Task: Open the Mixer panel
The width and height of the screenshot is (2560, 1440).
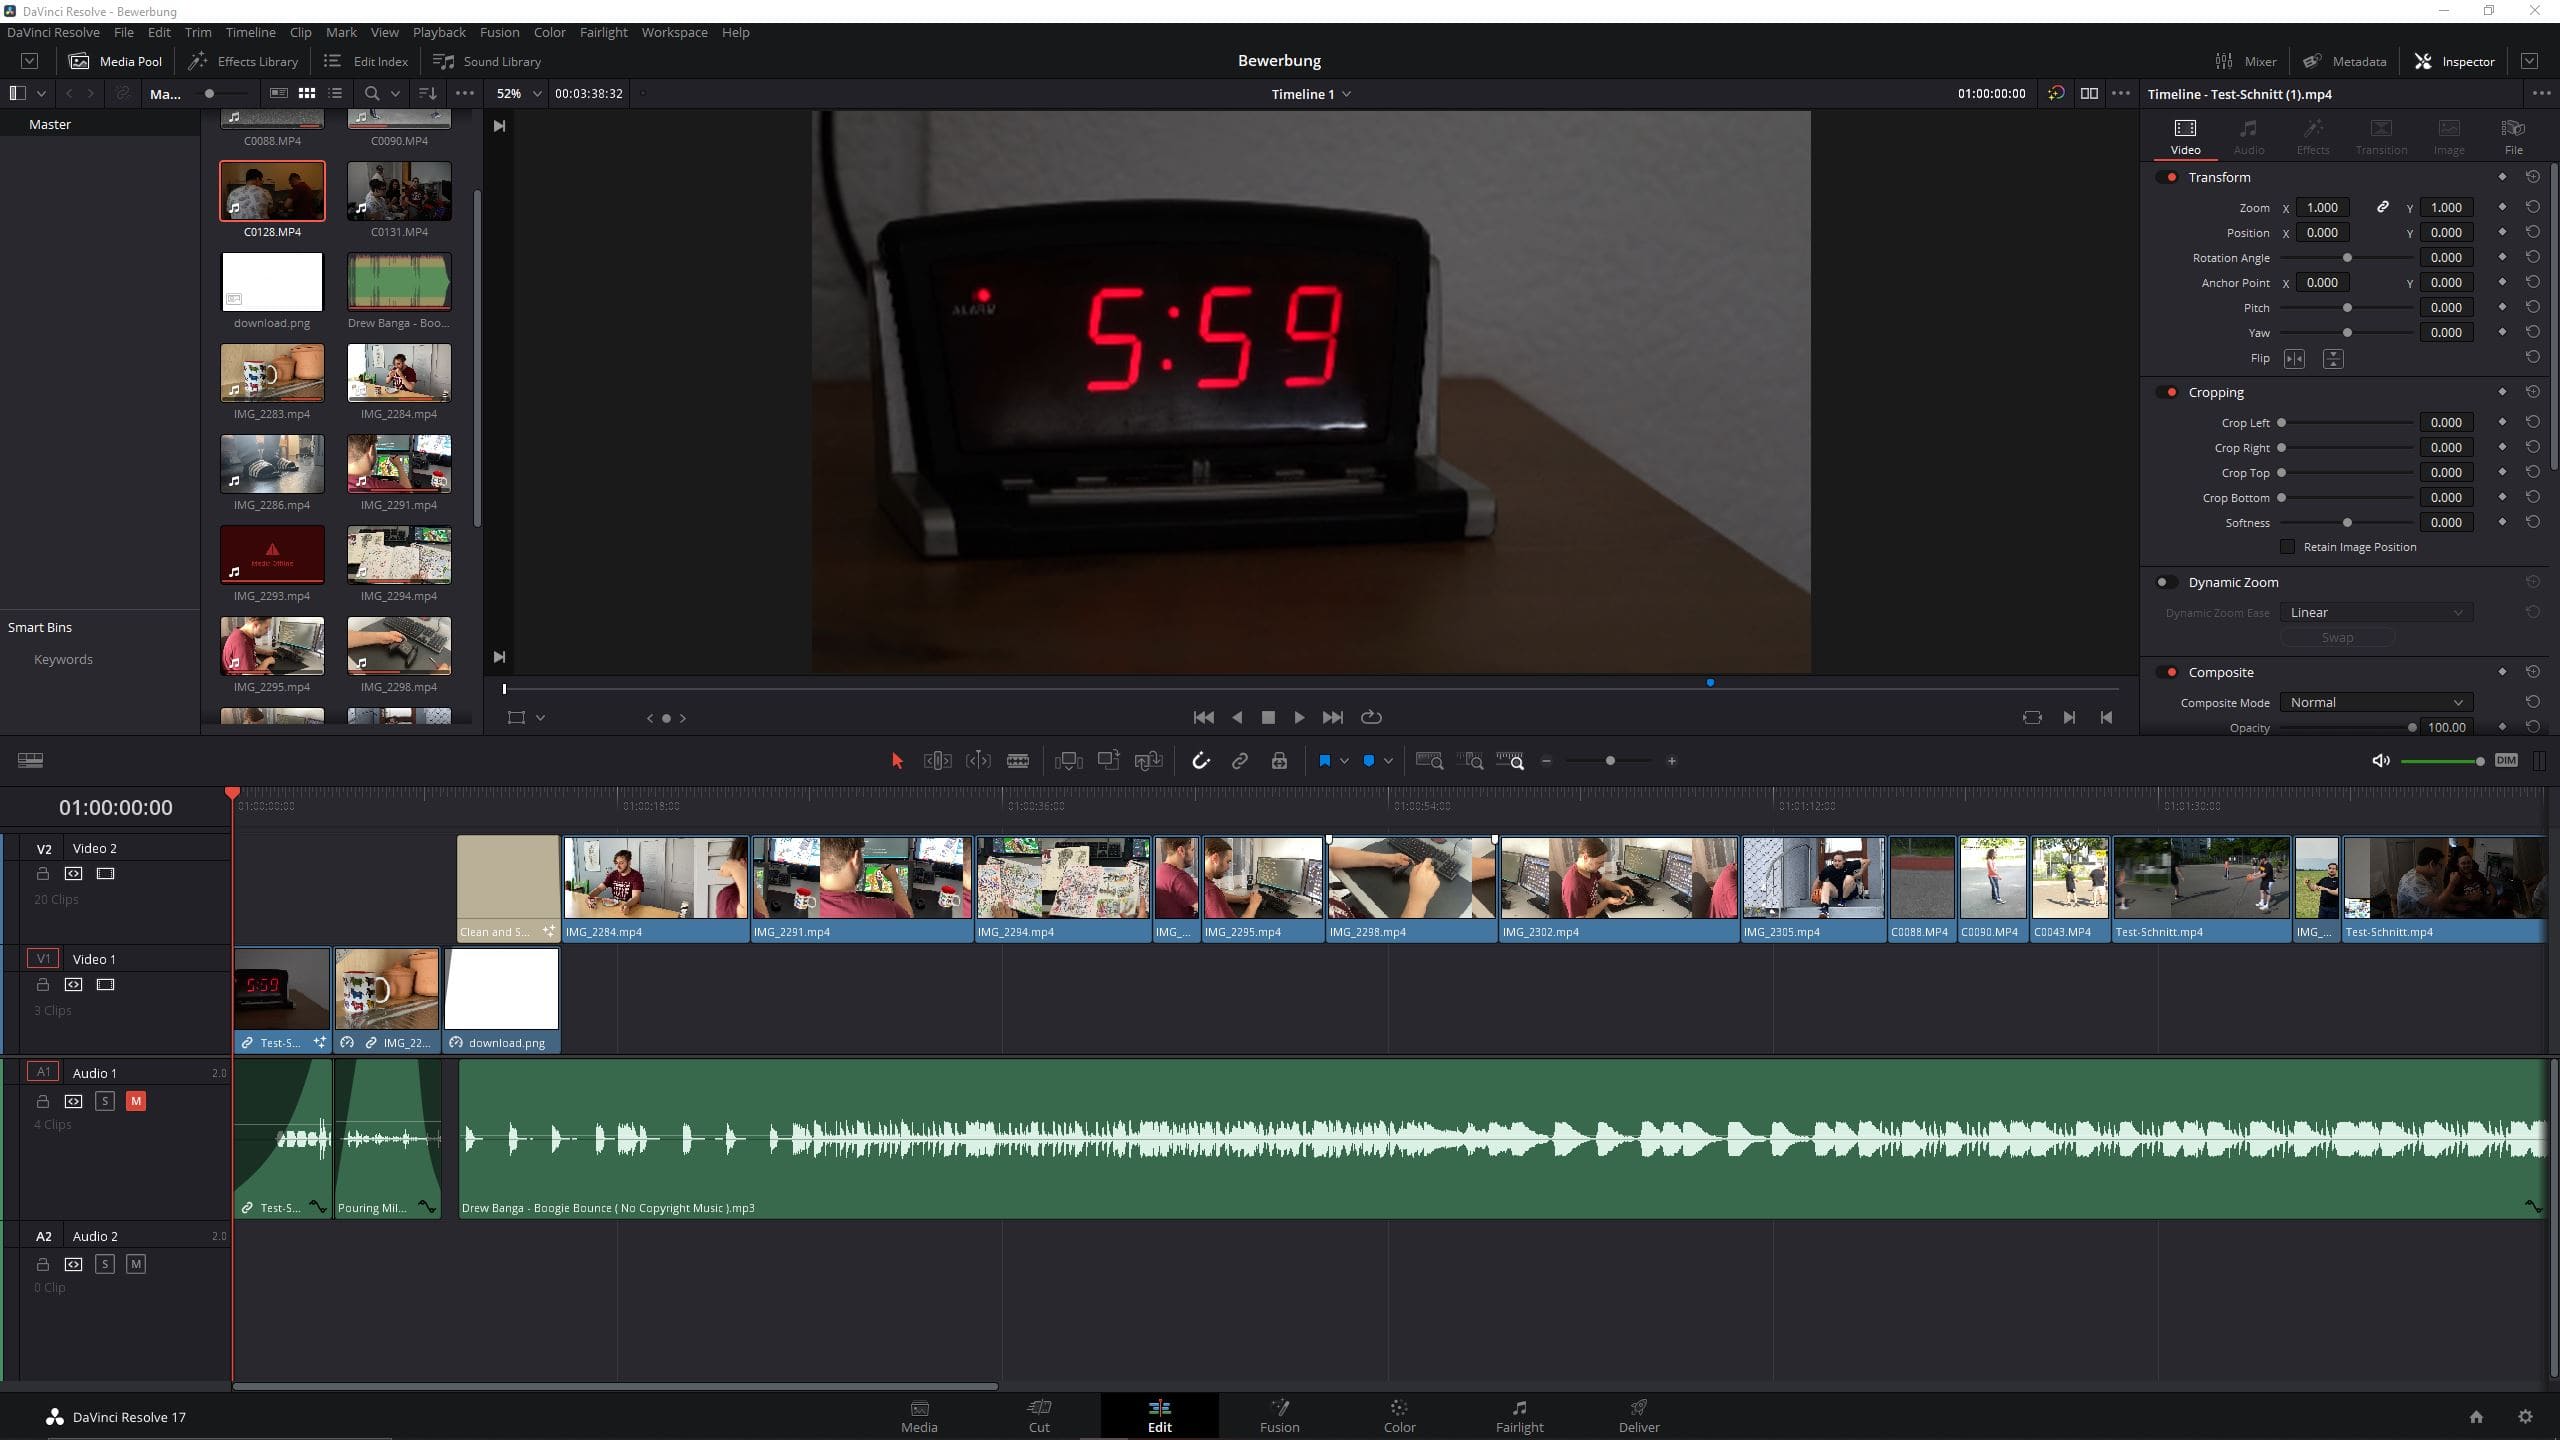Action: click(2245, 61)
